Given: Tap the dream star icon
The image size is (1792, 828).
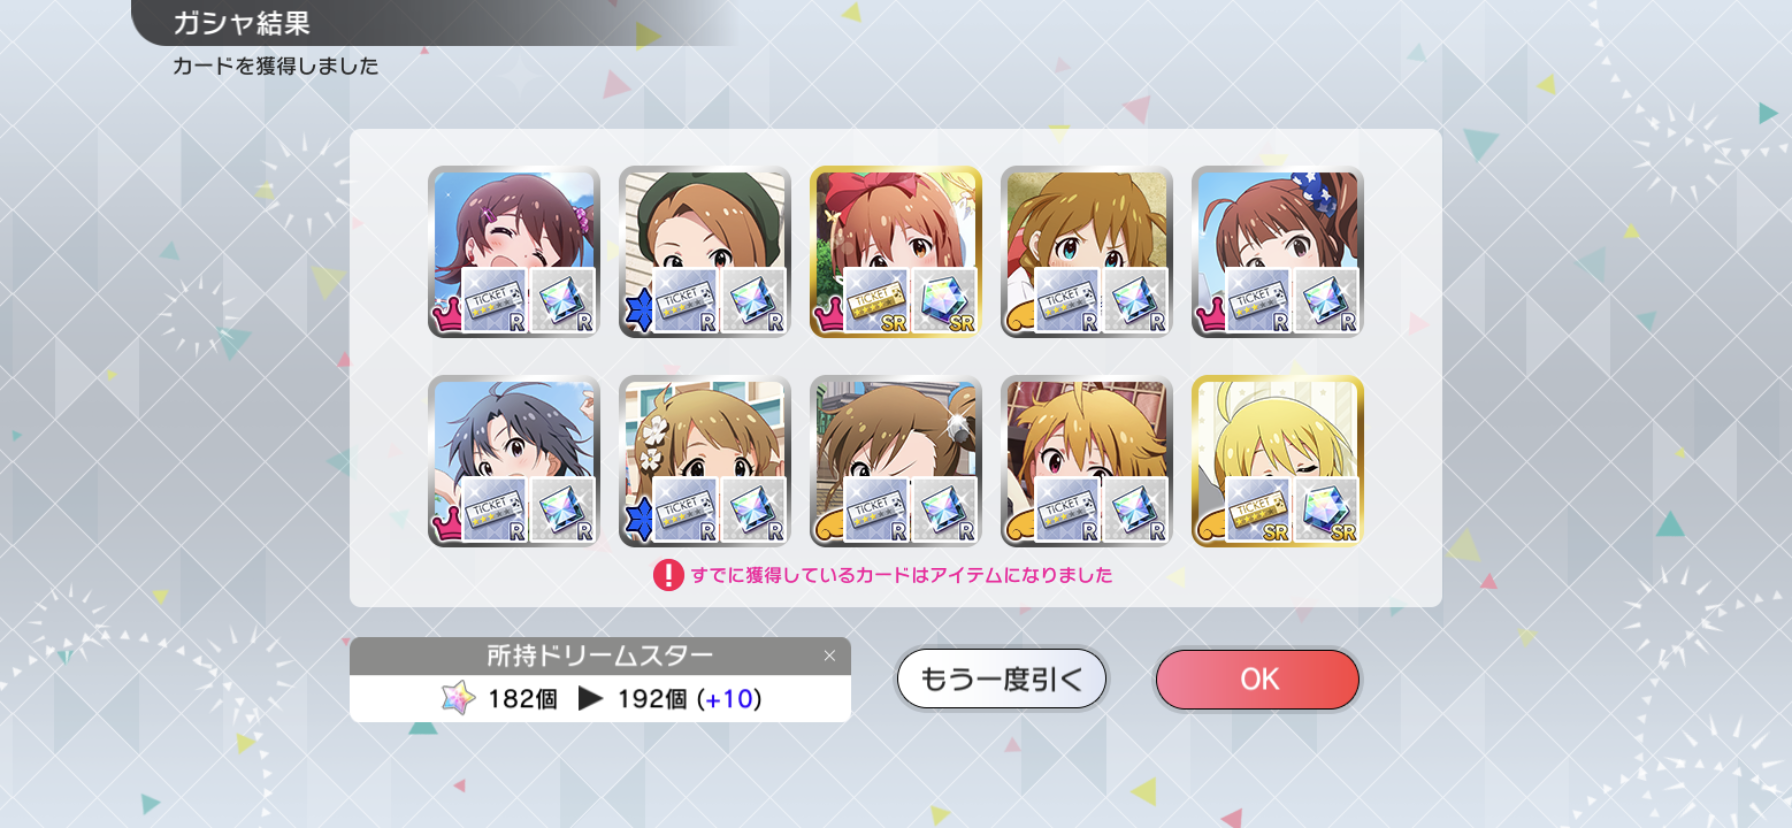Looking at the screenshot, I should pyautogui.click(x=458, y=698).
